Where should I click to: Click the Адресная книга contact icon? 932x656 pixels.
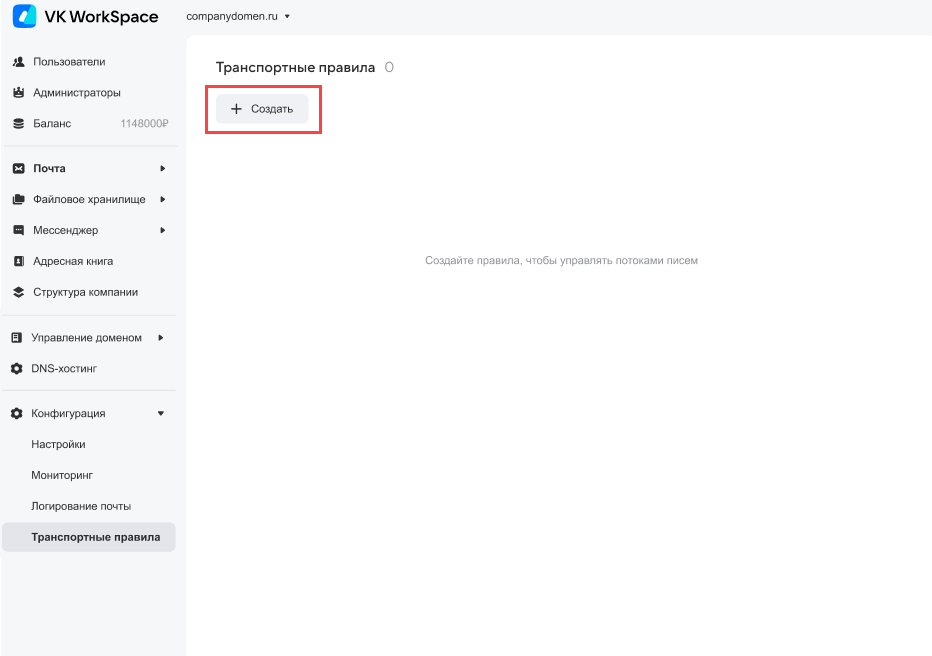pyautogui.click(x=18, y=262)
